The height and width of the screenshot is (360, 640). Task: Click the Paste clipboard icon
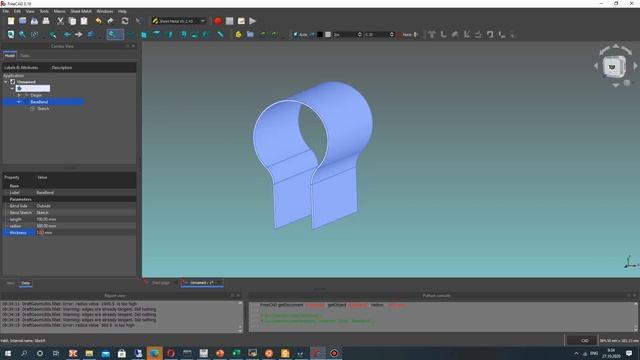[x=84, y=21]
